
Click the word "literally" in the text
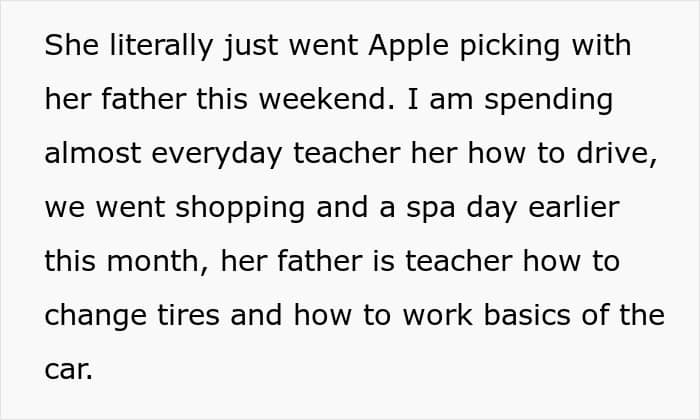[x=161, y=46]
